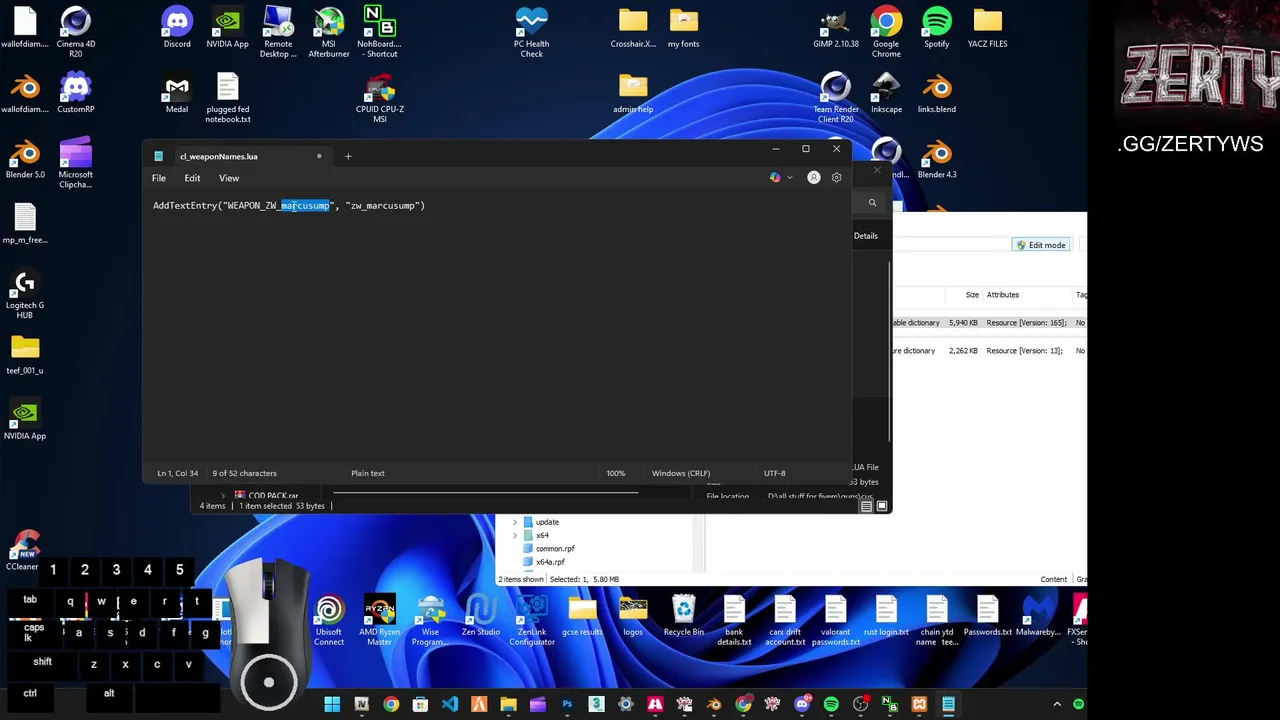Expand the update folder in OpenIV tree
The width and height of the screenshot is (1280, 720).
click(x=515, y=522)
